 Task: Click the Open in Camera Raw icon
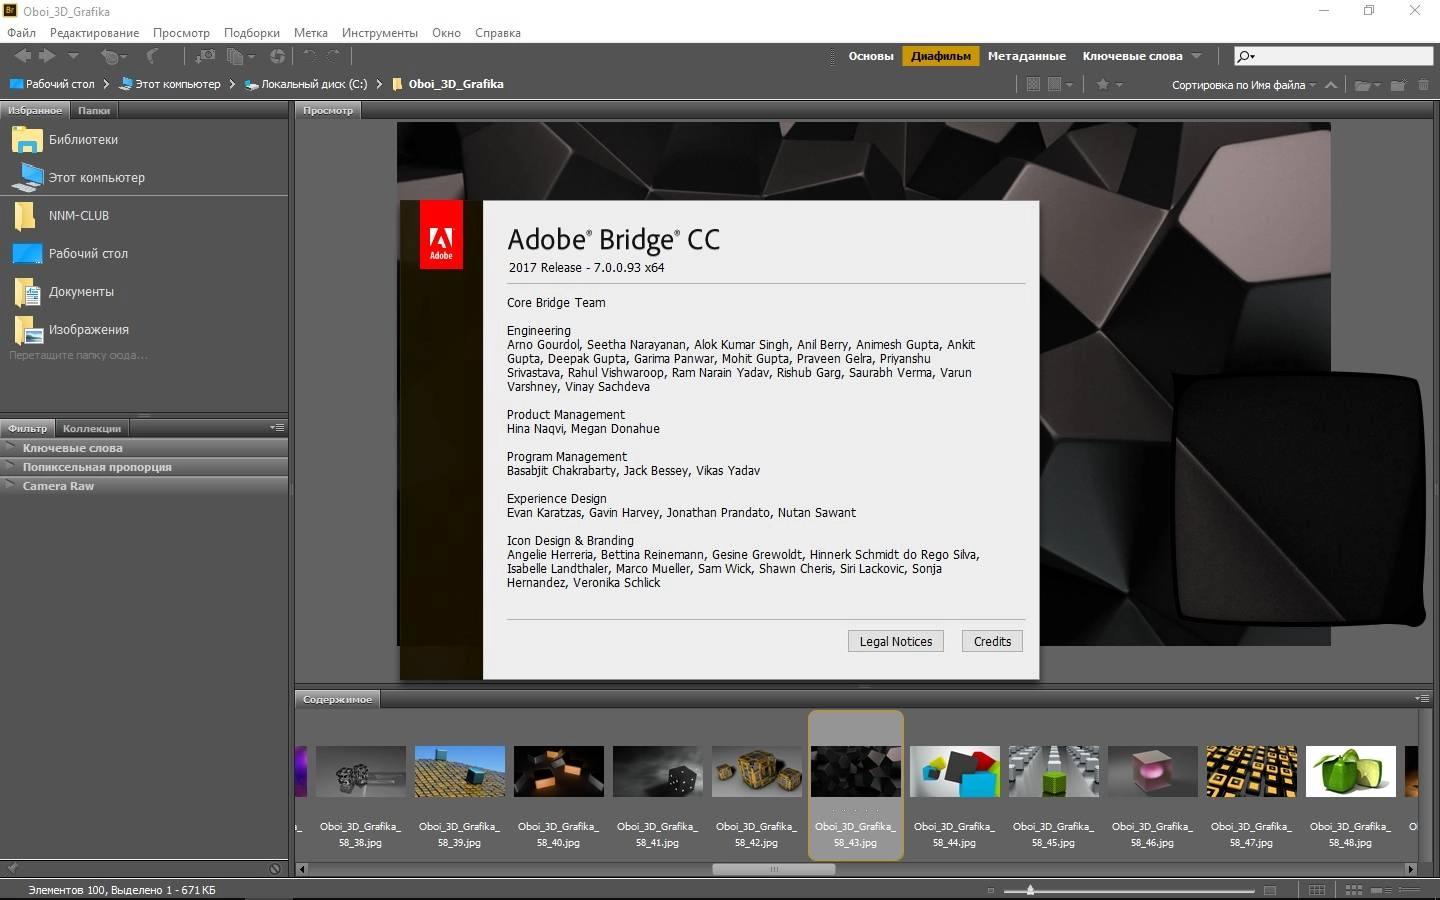click(x=277, y=56)
